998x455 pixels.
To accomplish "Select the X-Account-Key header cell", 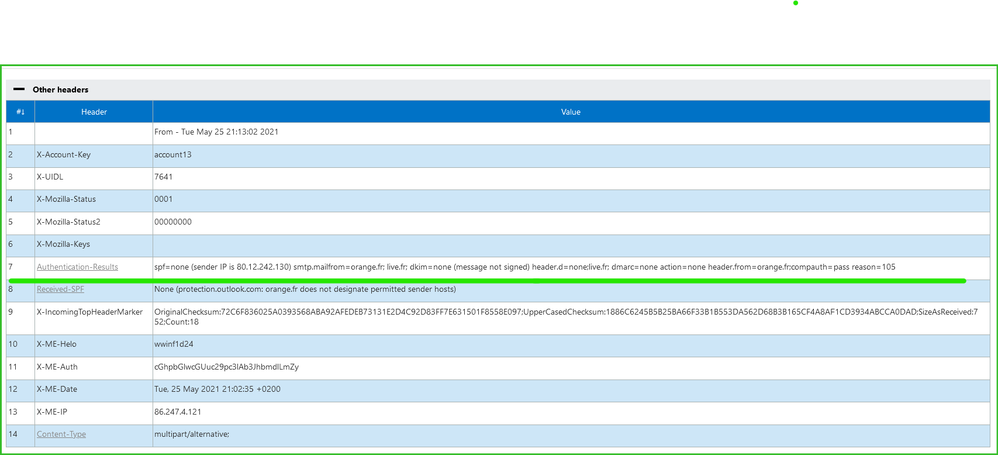I will tap(94, 155).
